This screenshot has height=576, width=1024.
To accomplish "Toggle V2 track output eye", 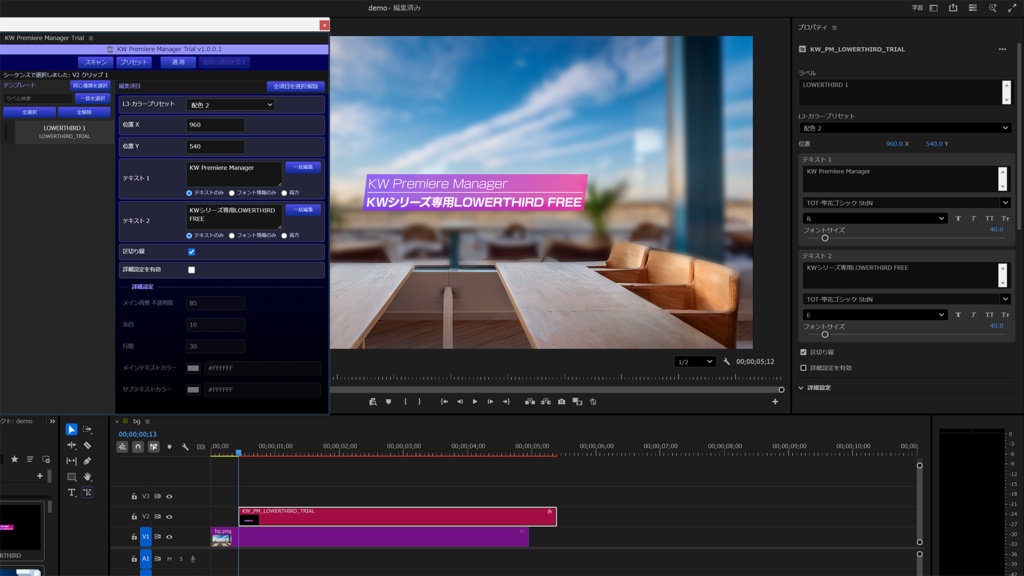I will pos(169,517).
